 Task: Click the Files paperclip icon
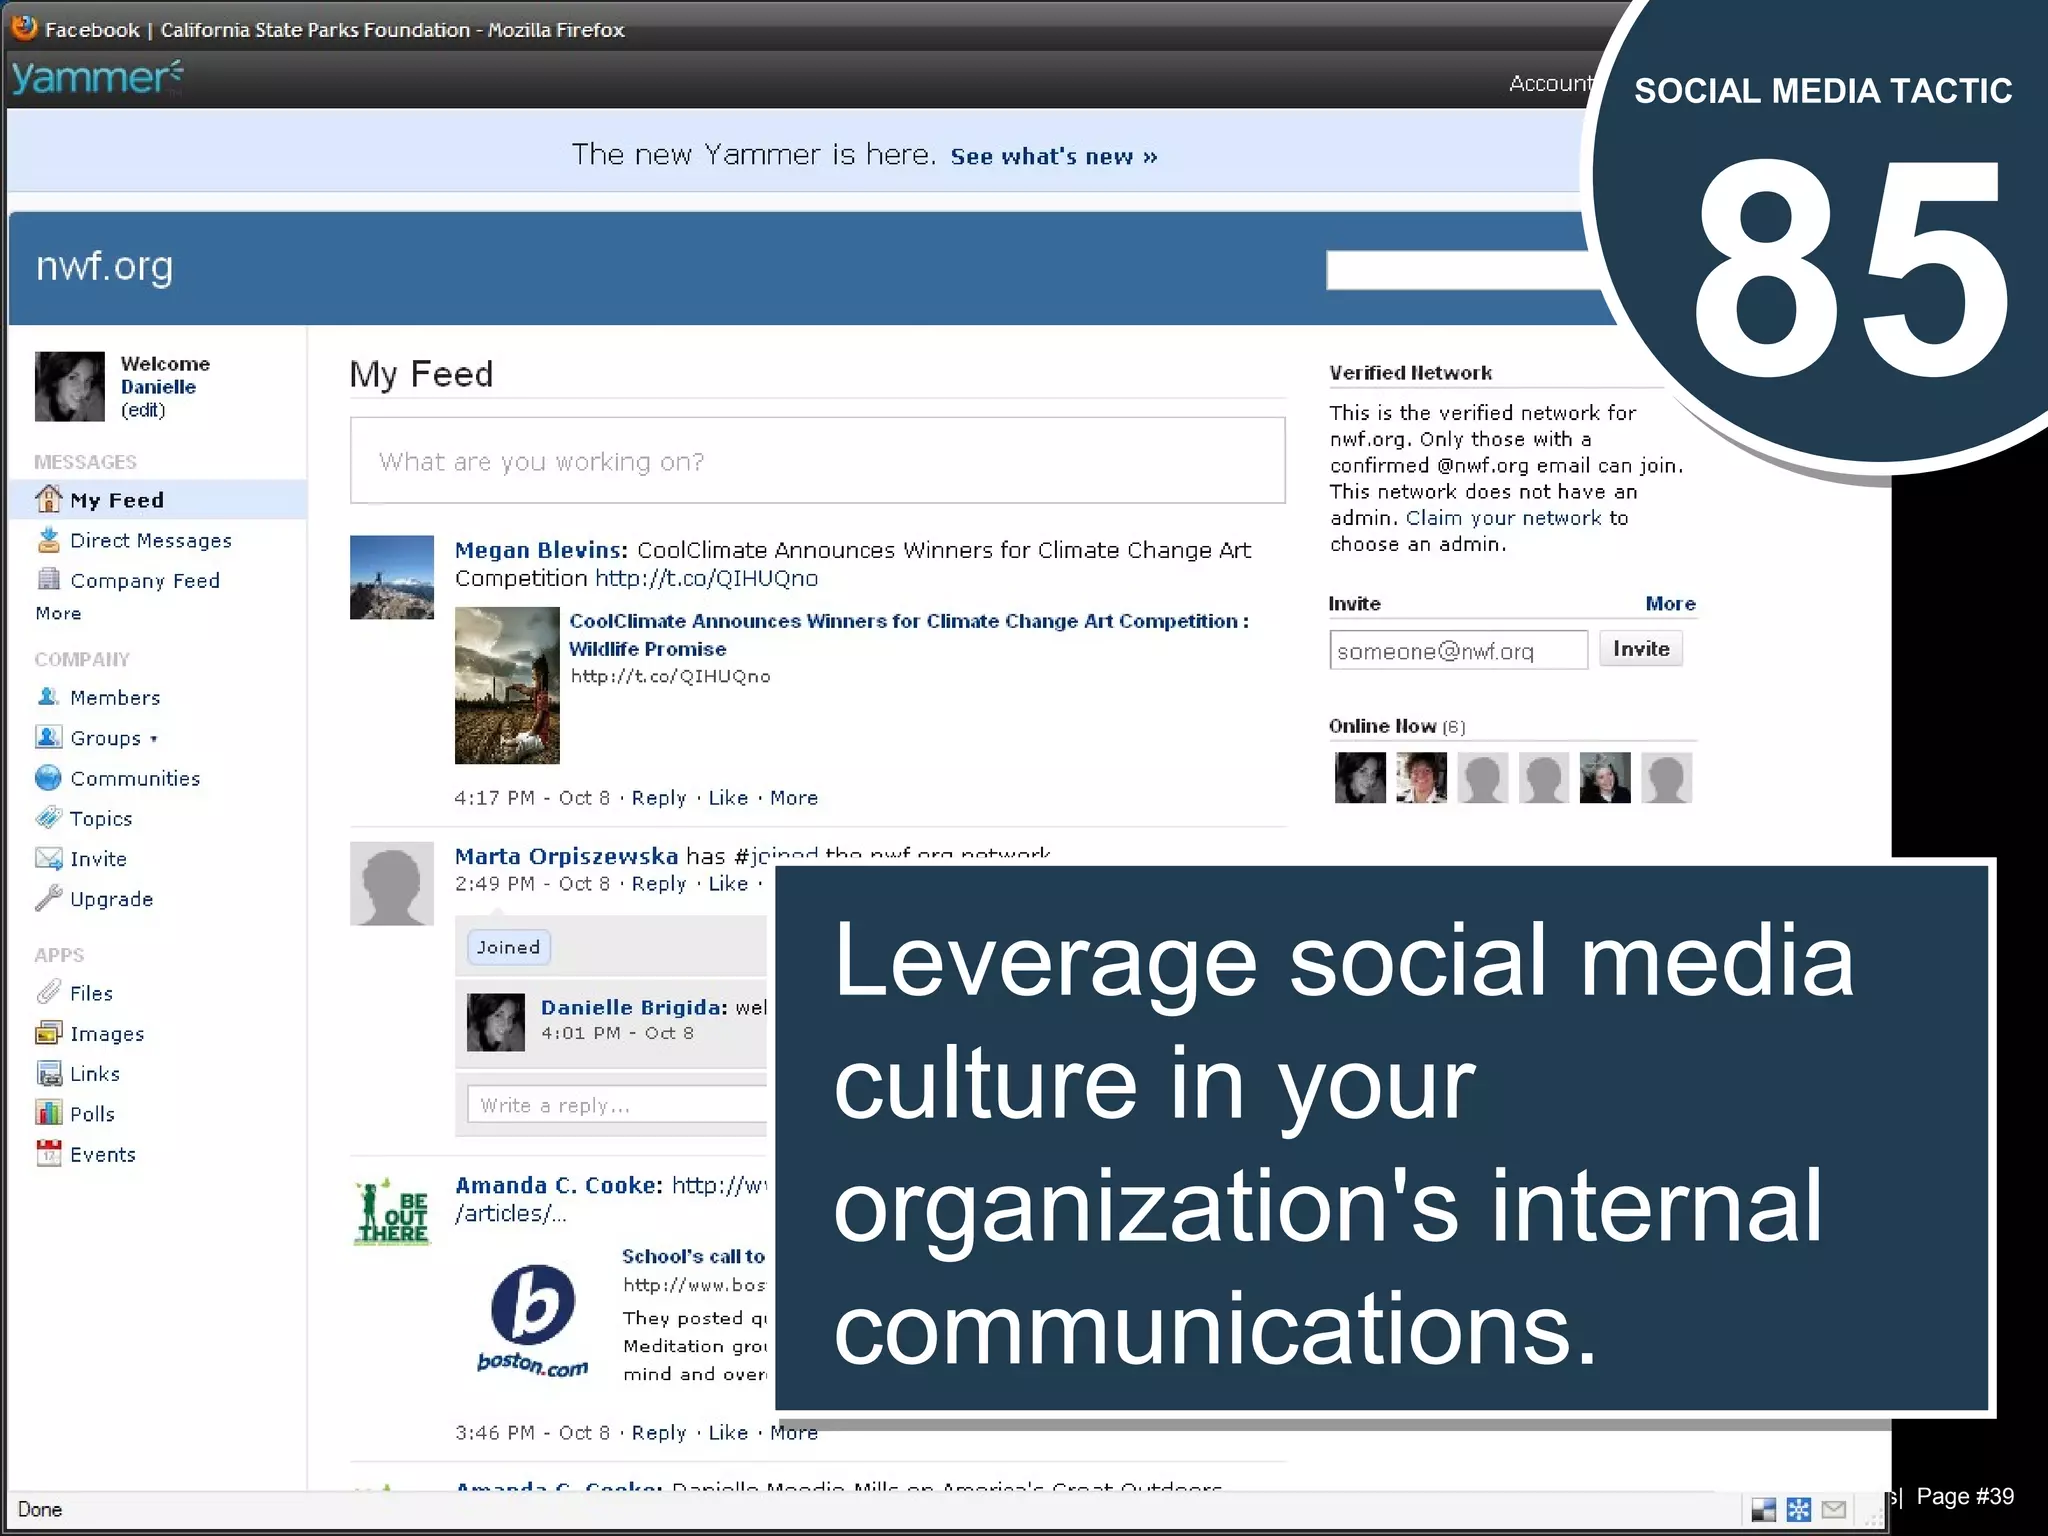[48, 992]
